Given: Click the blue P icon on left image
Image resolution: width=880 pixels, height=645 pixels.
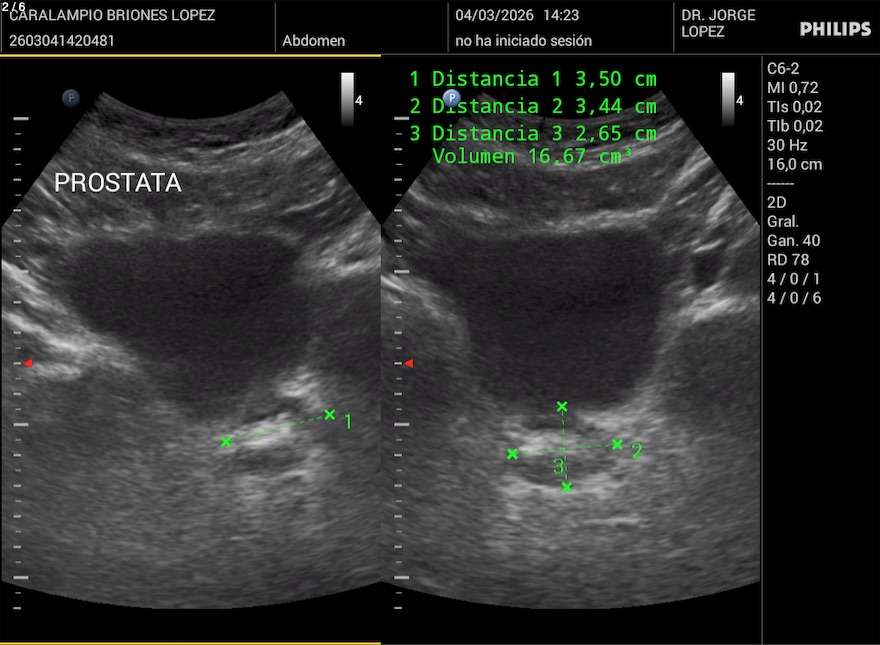Looking at the screenshot, I should tap(71, 97).
